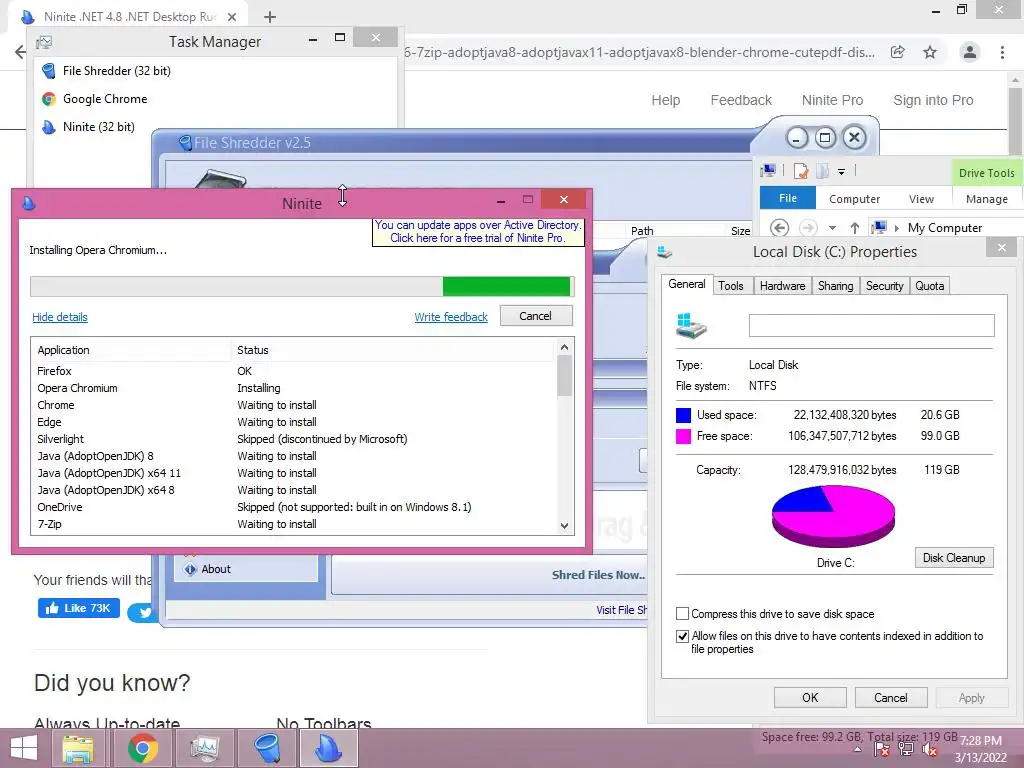Click the Drive C pie chart
This screenshot has height=768, width=1024.
833,516
